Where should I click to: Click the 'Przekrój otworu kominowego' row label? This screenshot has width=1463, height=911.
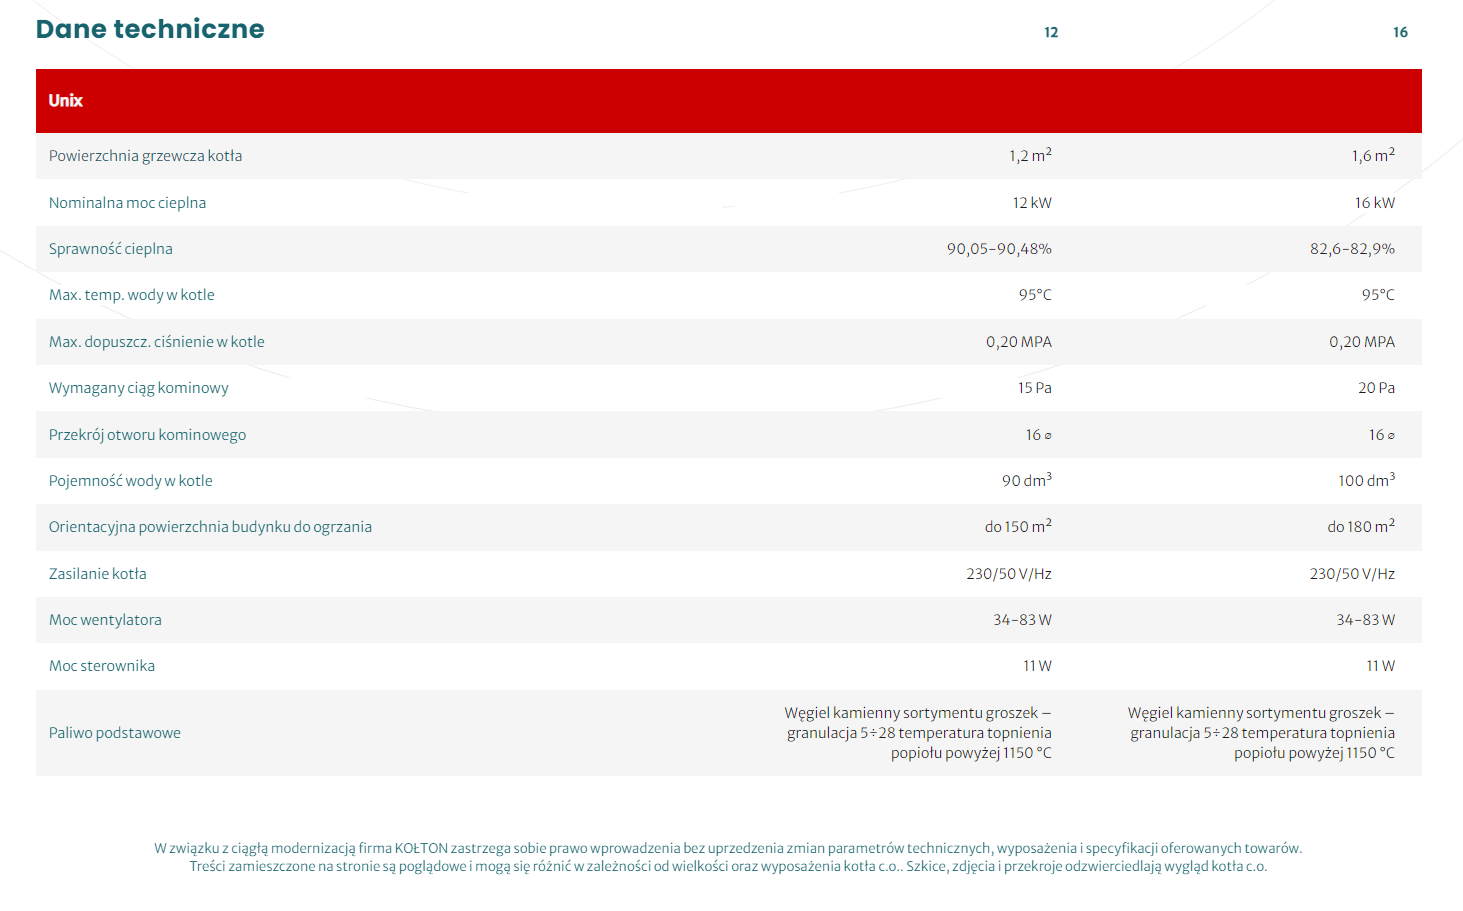[x=147, y=435]
